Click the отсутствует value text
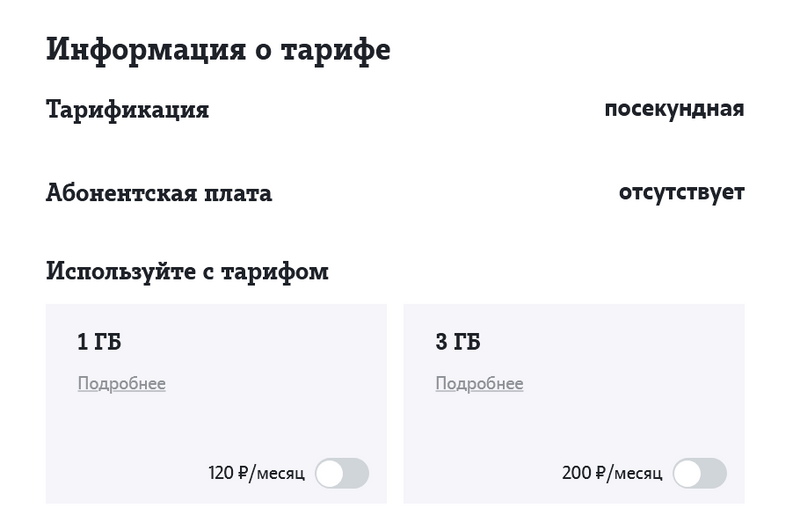This screenshot has height=528, width=800. pos(682,191)
